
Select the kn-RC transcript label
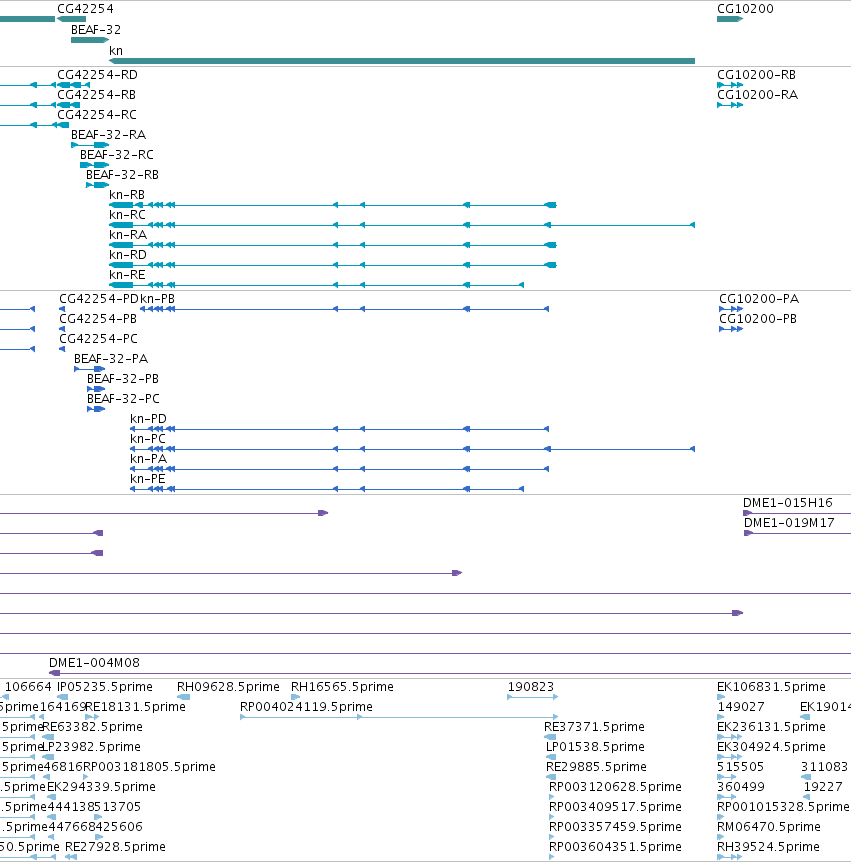(127, 214)
